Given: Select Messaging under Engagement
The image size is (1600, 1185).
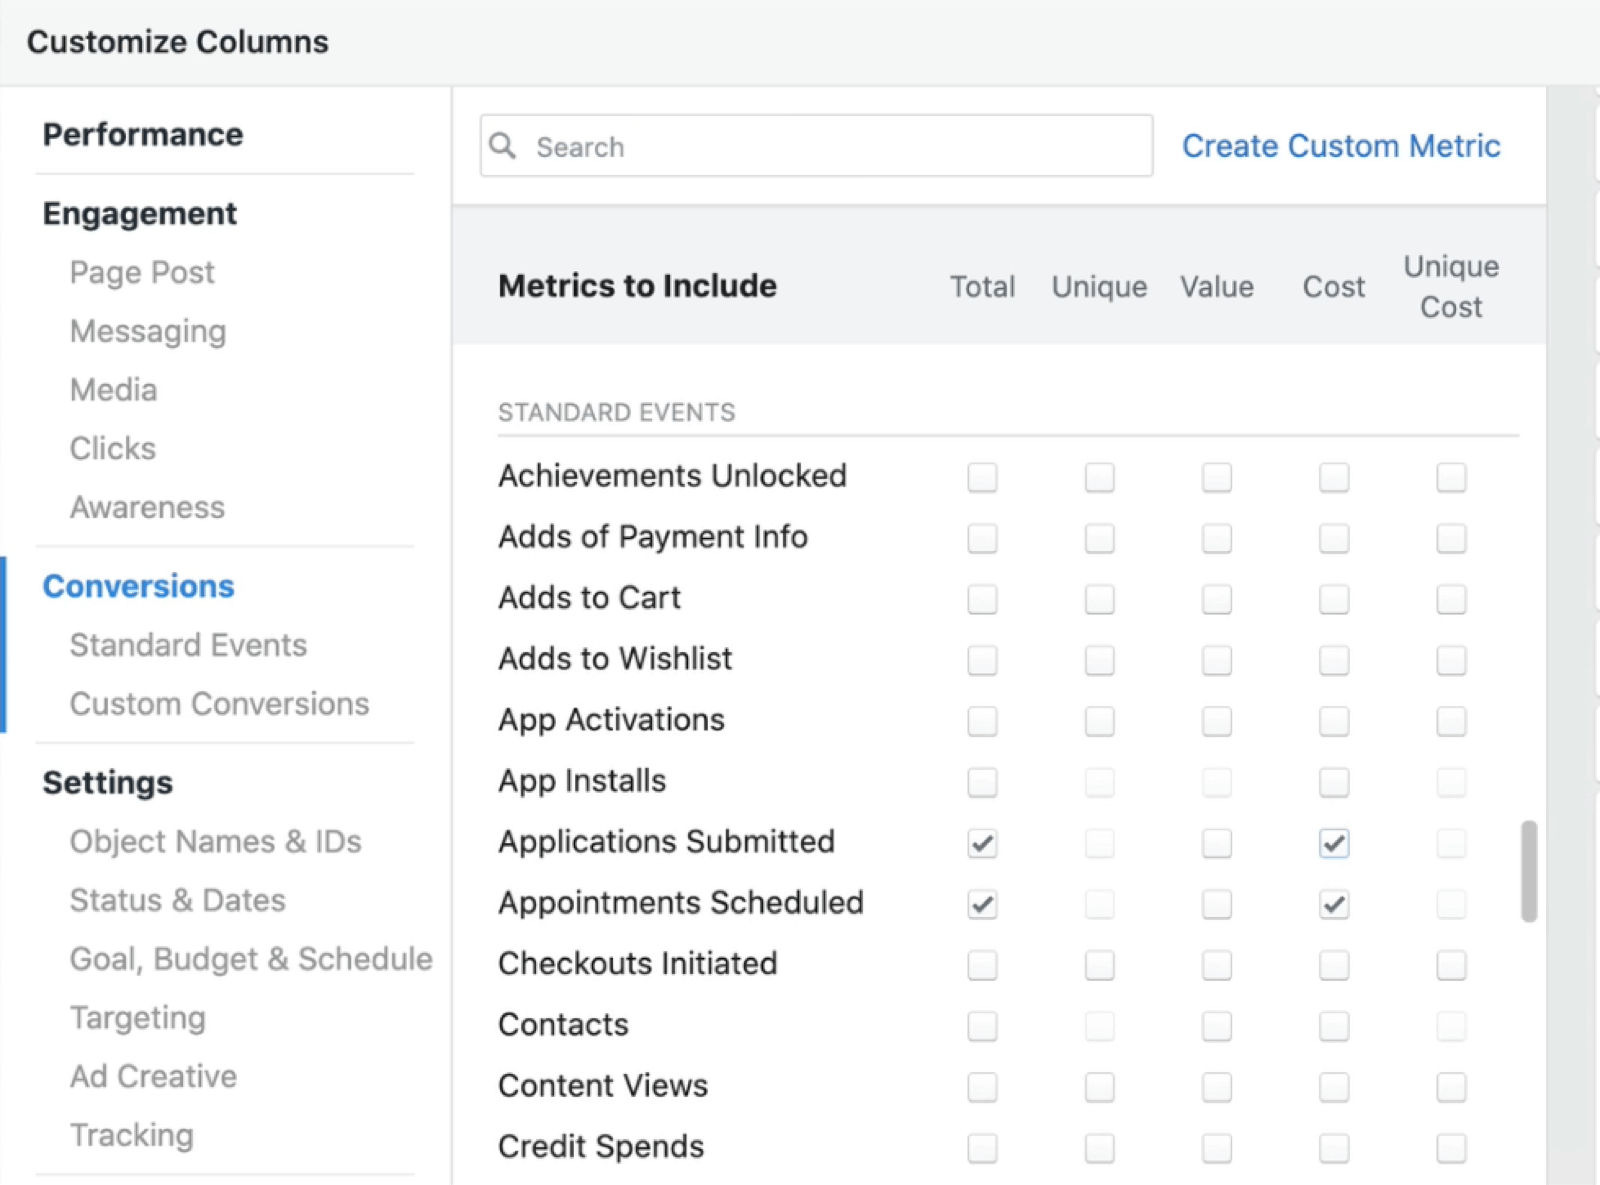Looking at the screenshot, I should coord(148,331).
